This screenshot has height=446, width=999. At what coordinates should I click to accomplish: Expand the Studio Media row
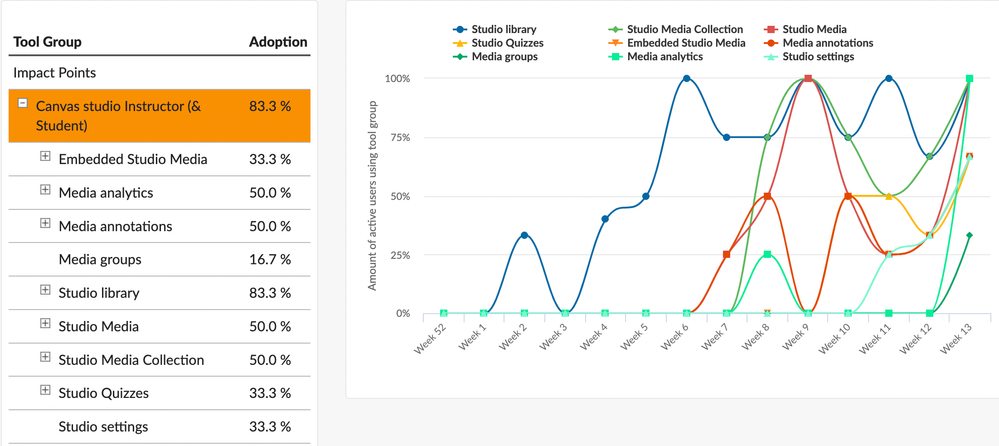(x=45, y=325)
